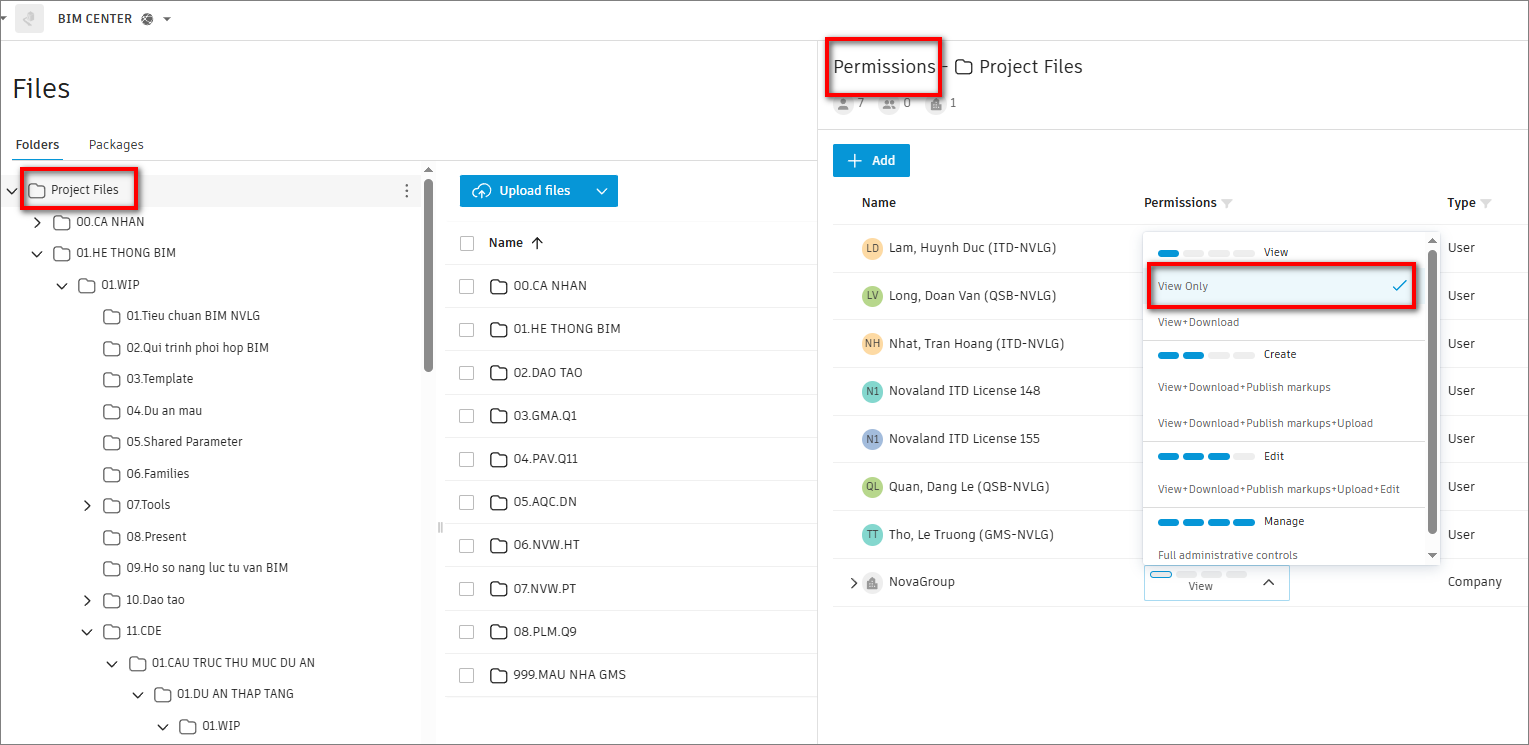Tick the select-all checkbox beside Name header
The height and width of the screenshot is (745, 1529).
[466, 243]
